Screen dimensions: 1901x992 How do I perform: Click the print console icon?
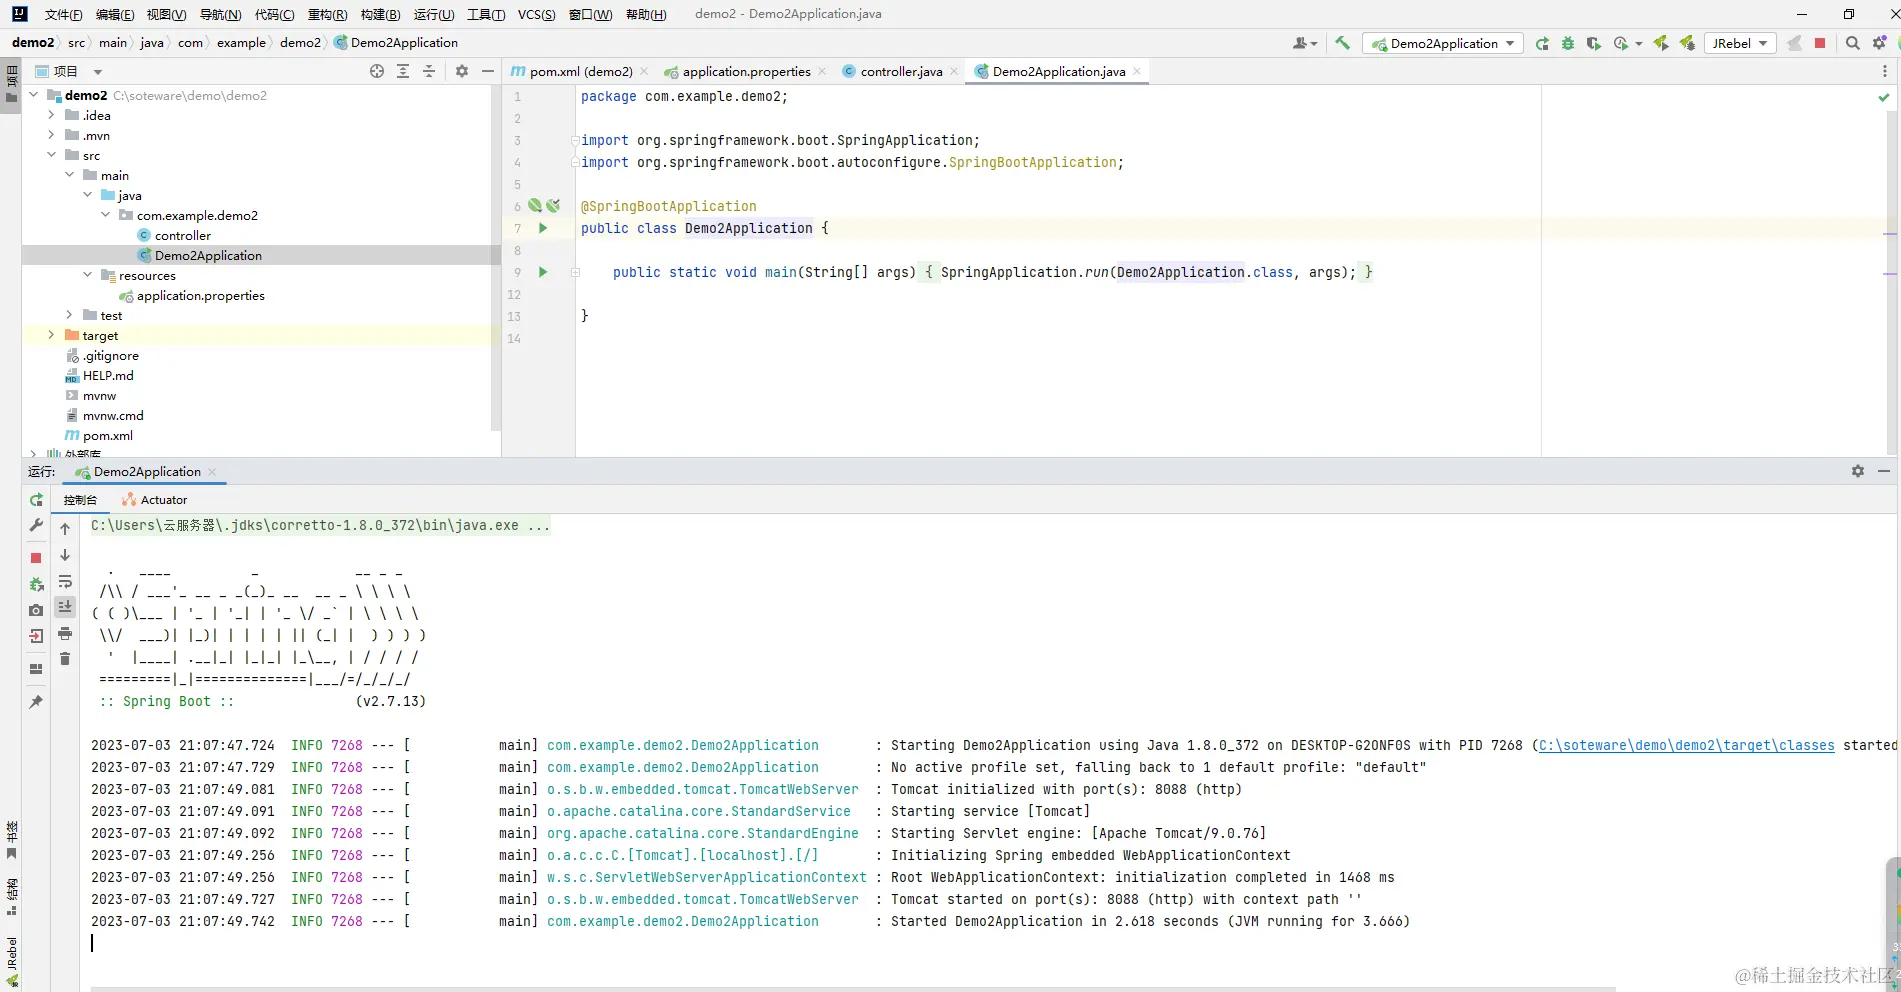65,633
